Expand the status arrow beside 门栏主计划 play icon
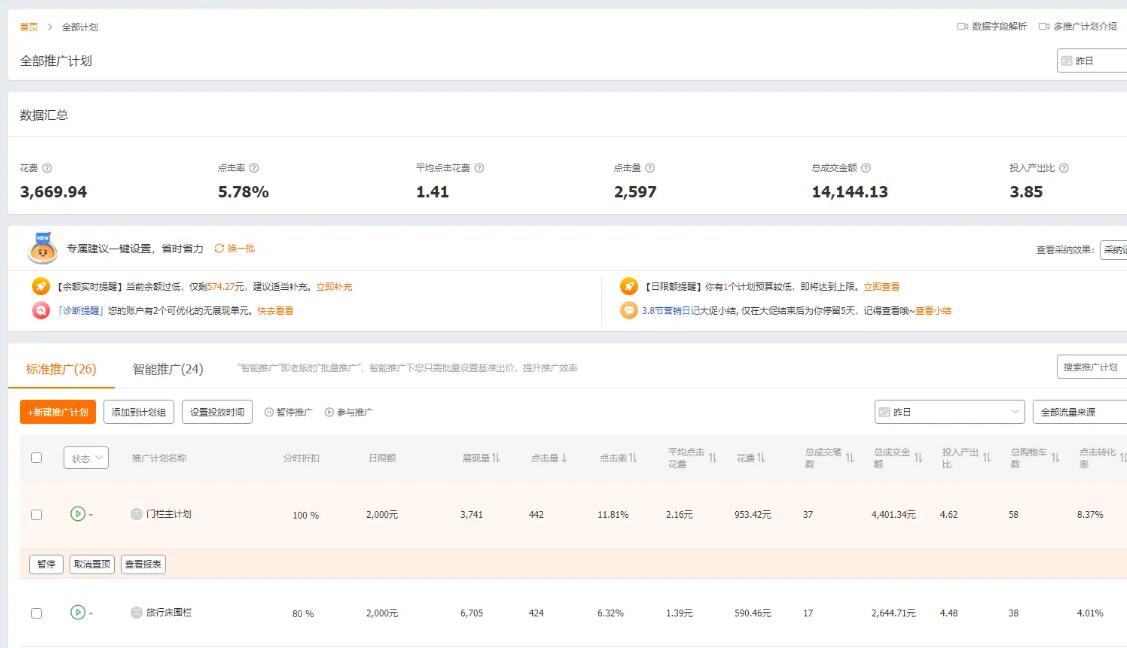Screen dimensions: 1127x648 point(91,515)
